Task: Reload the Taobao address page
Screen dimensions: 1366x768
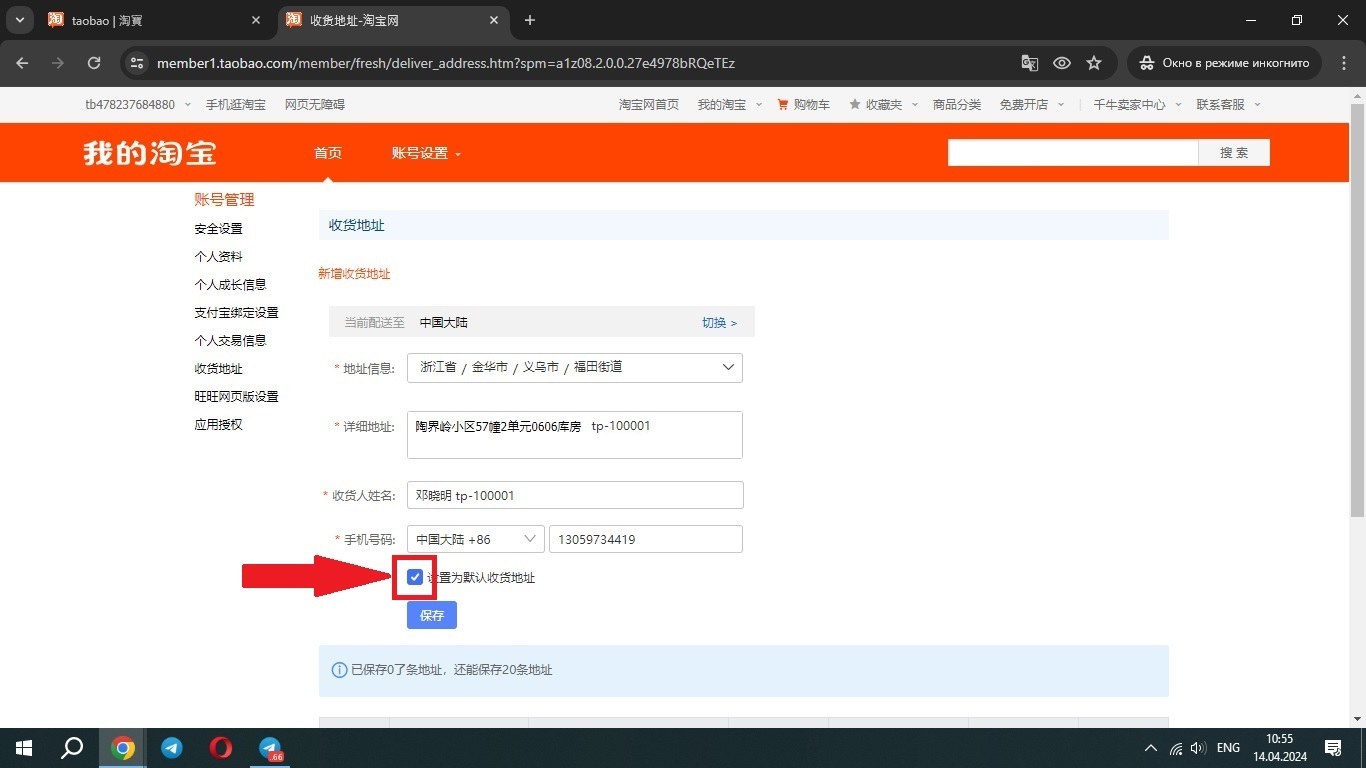Action: (x=94, y=63)
